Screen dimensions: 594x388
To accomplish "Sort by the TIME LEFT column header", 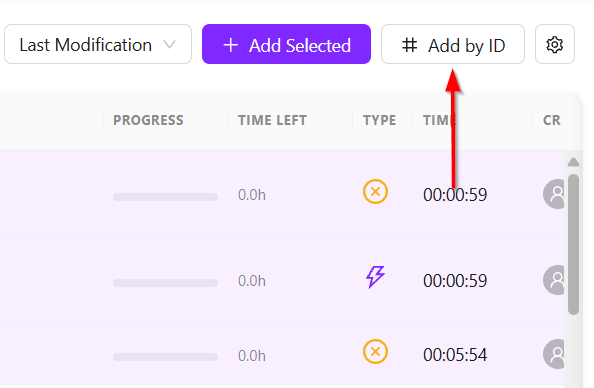I will 272,120.
